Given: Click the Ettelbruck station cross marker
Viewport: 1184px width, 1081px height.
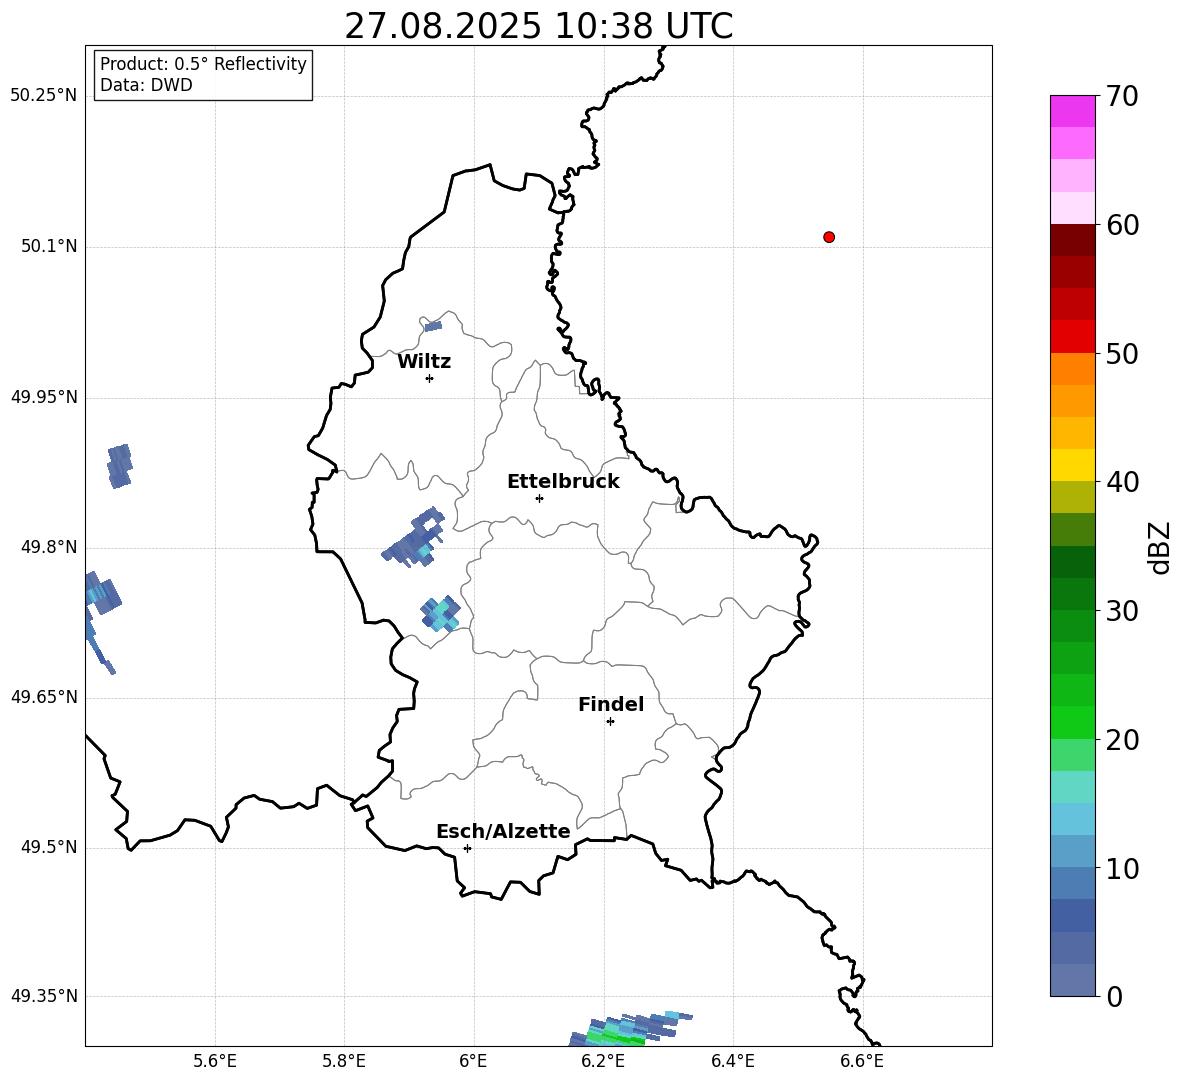Looking at the screenshot, I should 539,498.
